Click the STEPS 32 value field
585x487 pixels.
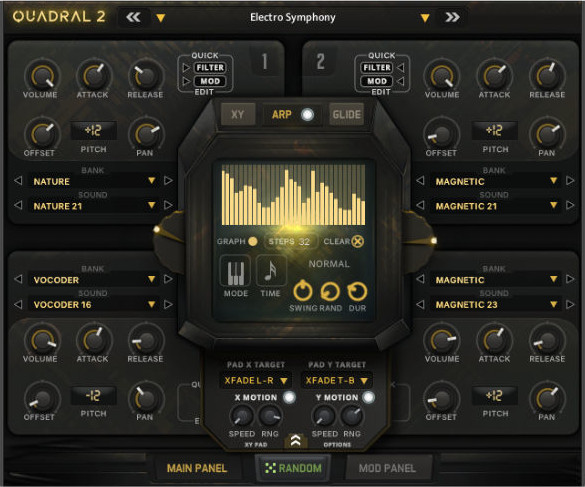coord(290,241)
